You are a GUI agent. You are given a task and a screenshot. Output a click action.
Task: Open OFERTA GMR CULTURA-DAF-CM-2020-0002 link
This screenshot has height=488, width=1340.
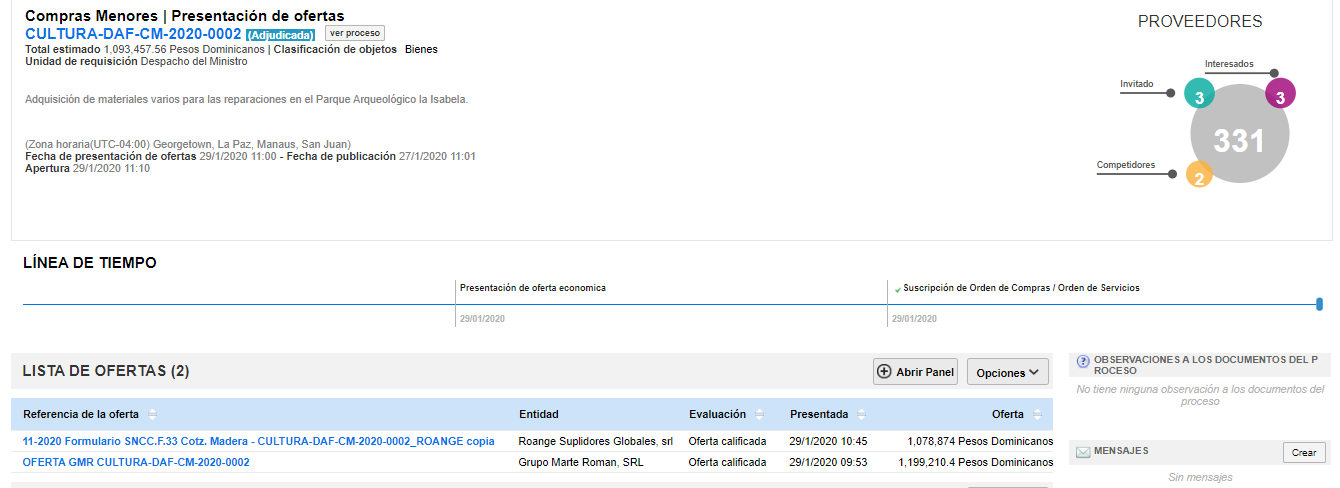point(136,462)
